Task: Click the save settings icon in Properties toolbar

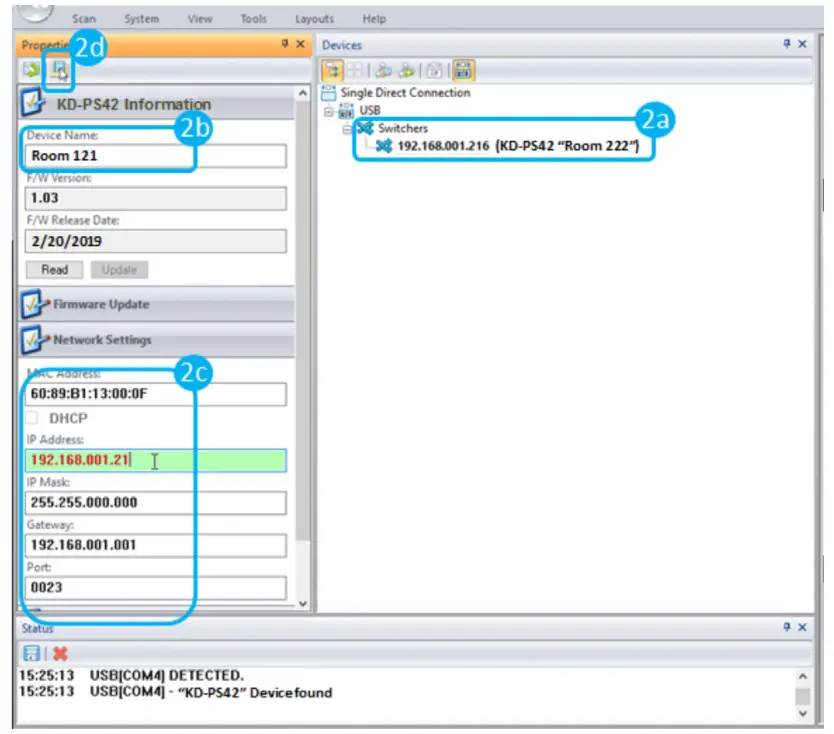Action: 59,70
